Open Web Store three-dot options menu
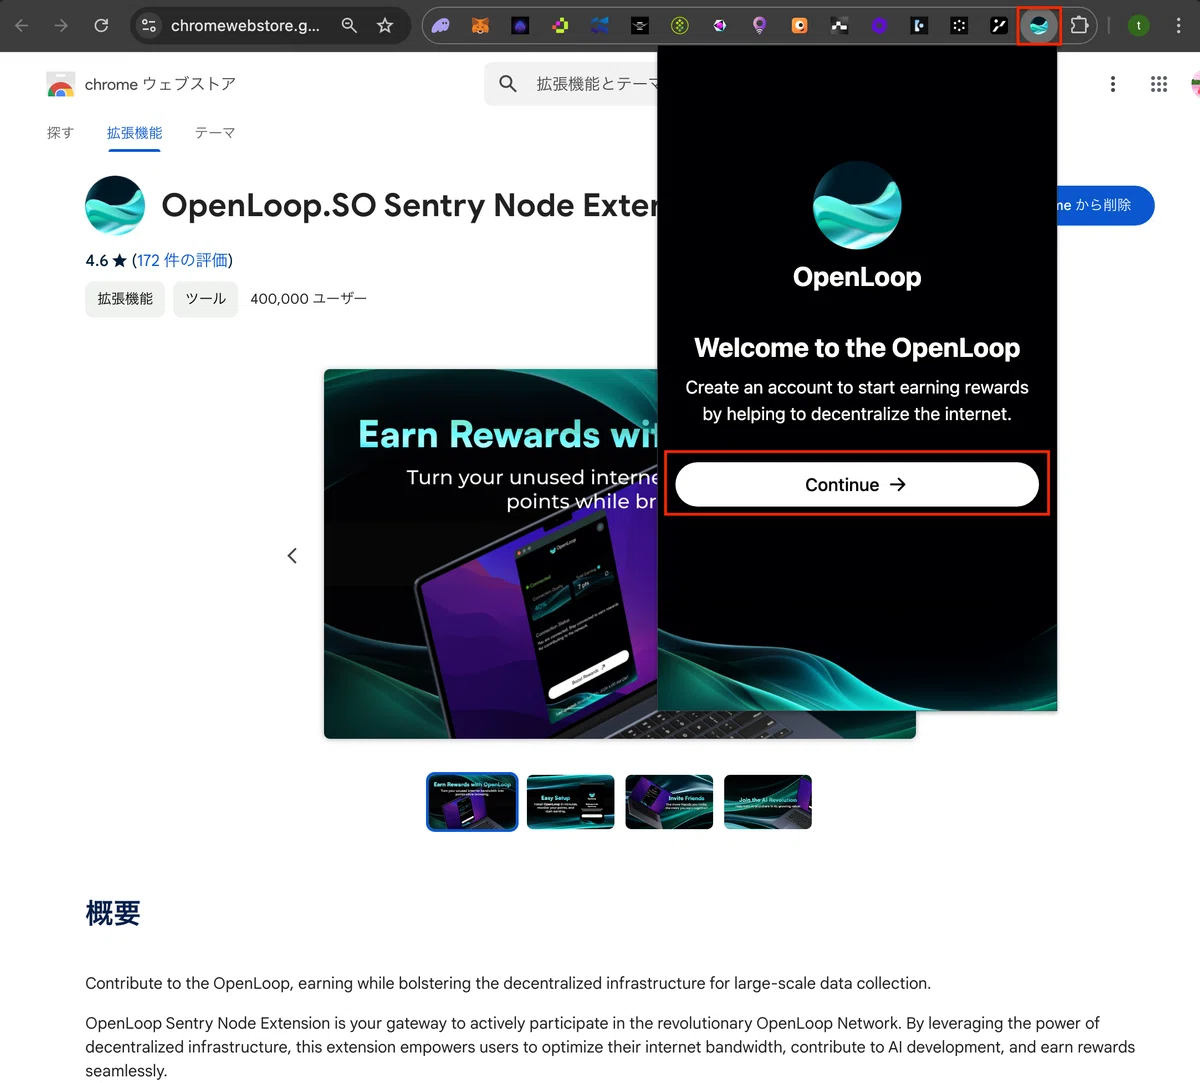 coord(1113,84)
